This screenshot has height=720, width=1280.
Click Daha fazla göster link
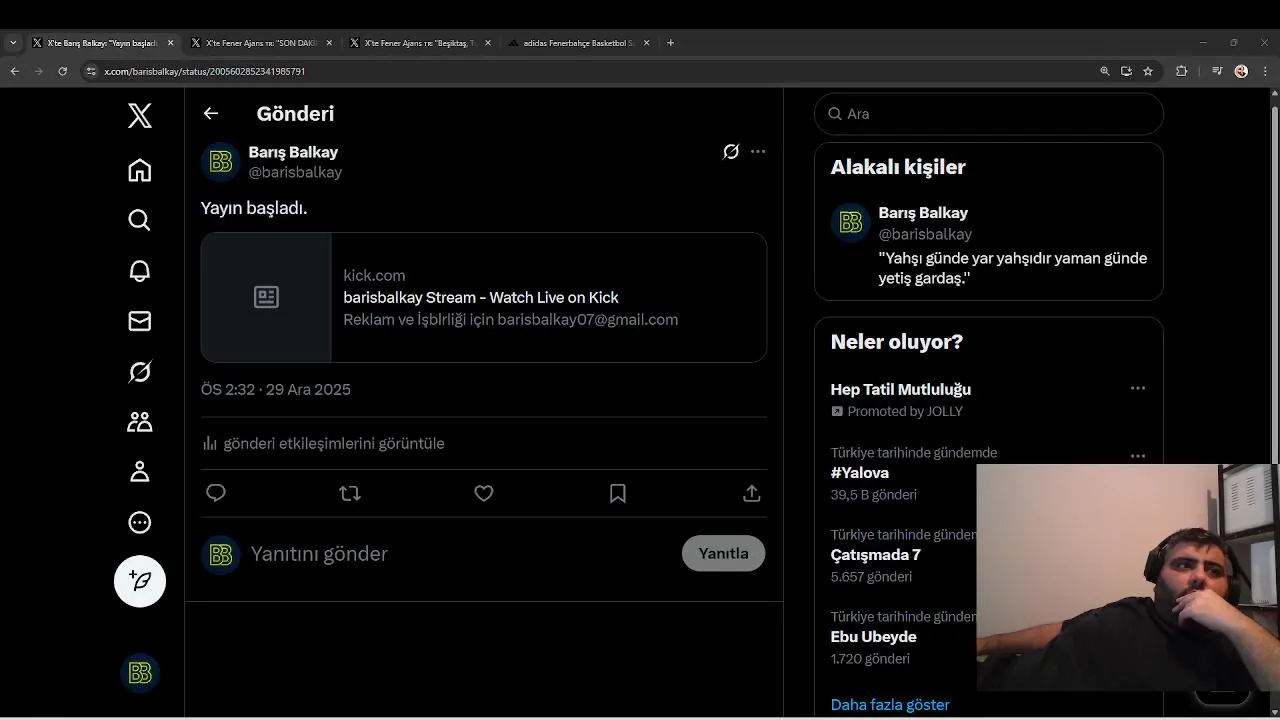coord(890,705)
